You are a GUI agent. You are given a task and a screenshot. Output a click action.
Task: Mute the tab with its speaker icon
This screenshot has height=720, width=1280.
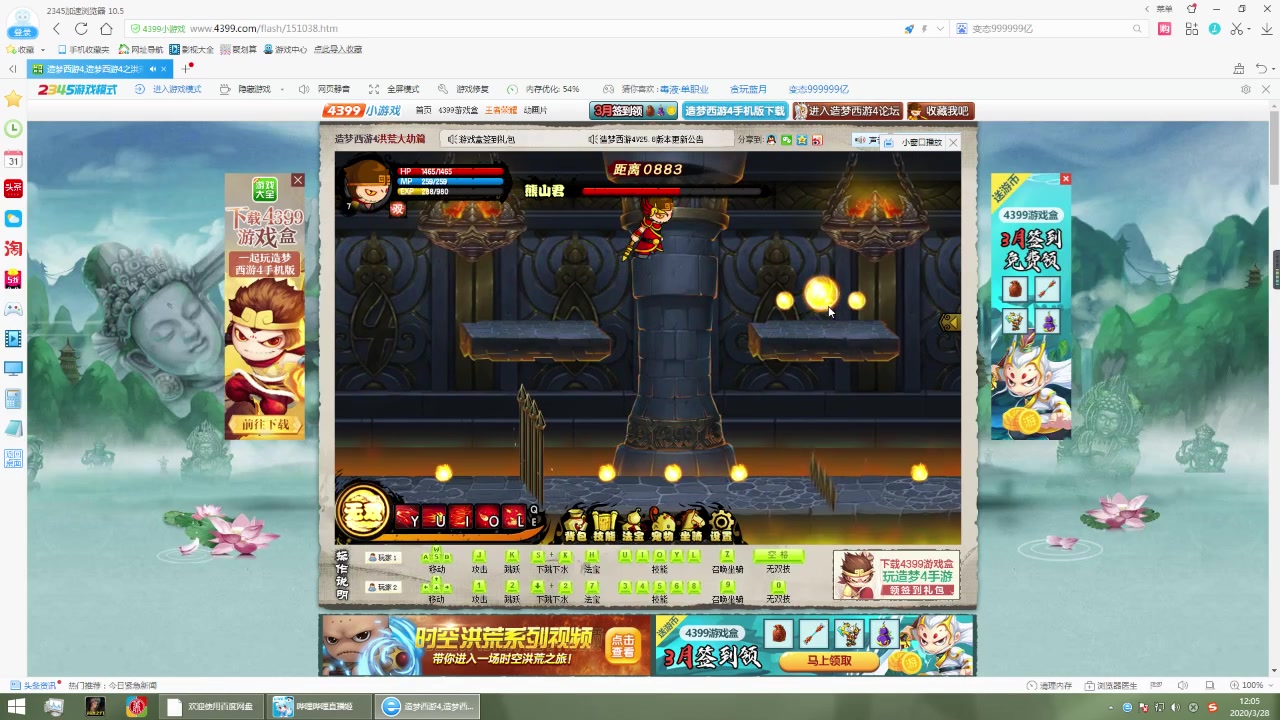(152, 69)
